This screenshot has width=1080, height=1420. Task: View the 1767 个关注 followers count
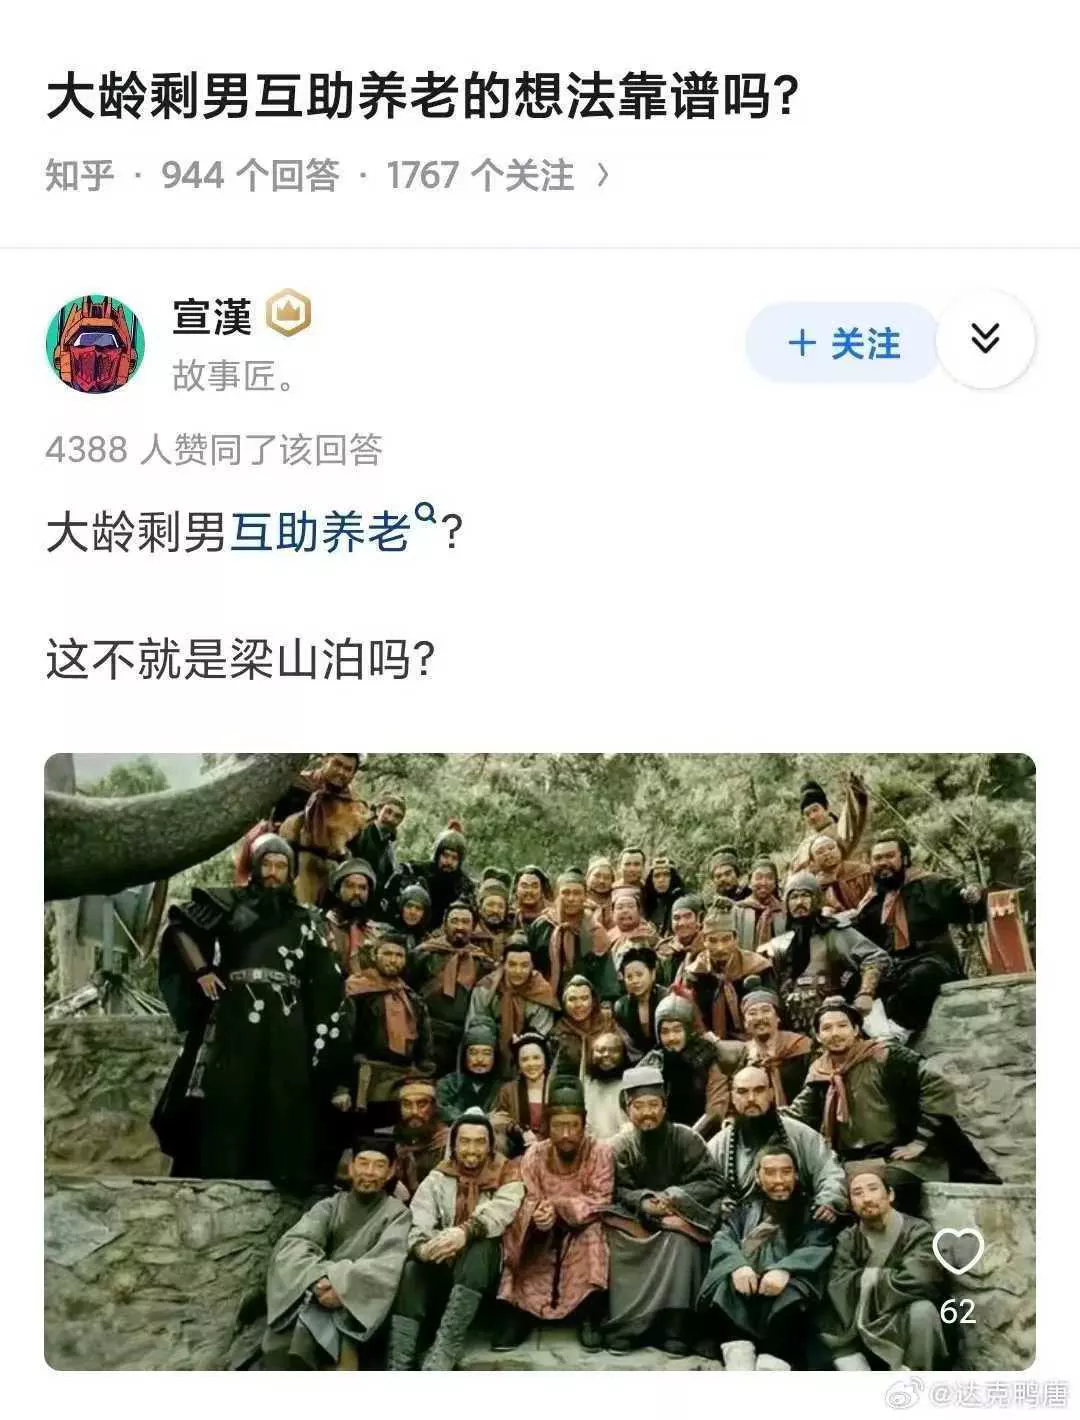coord(480,176)
